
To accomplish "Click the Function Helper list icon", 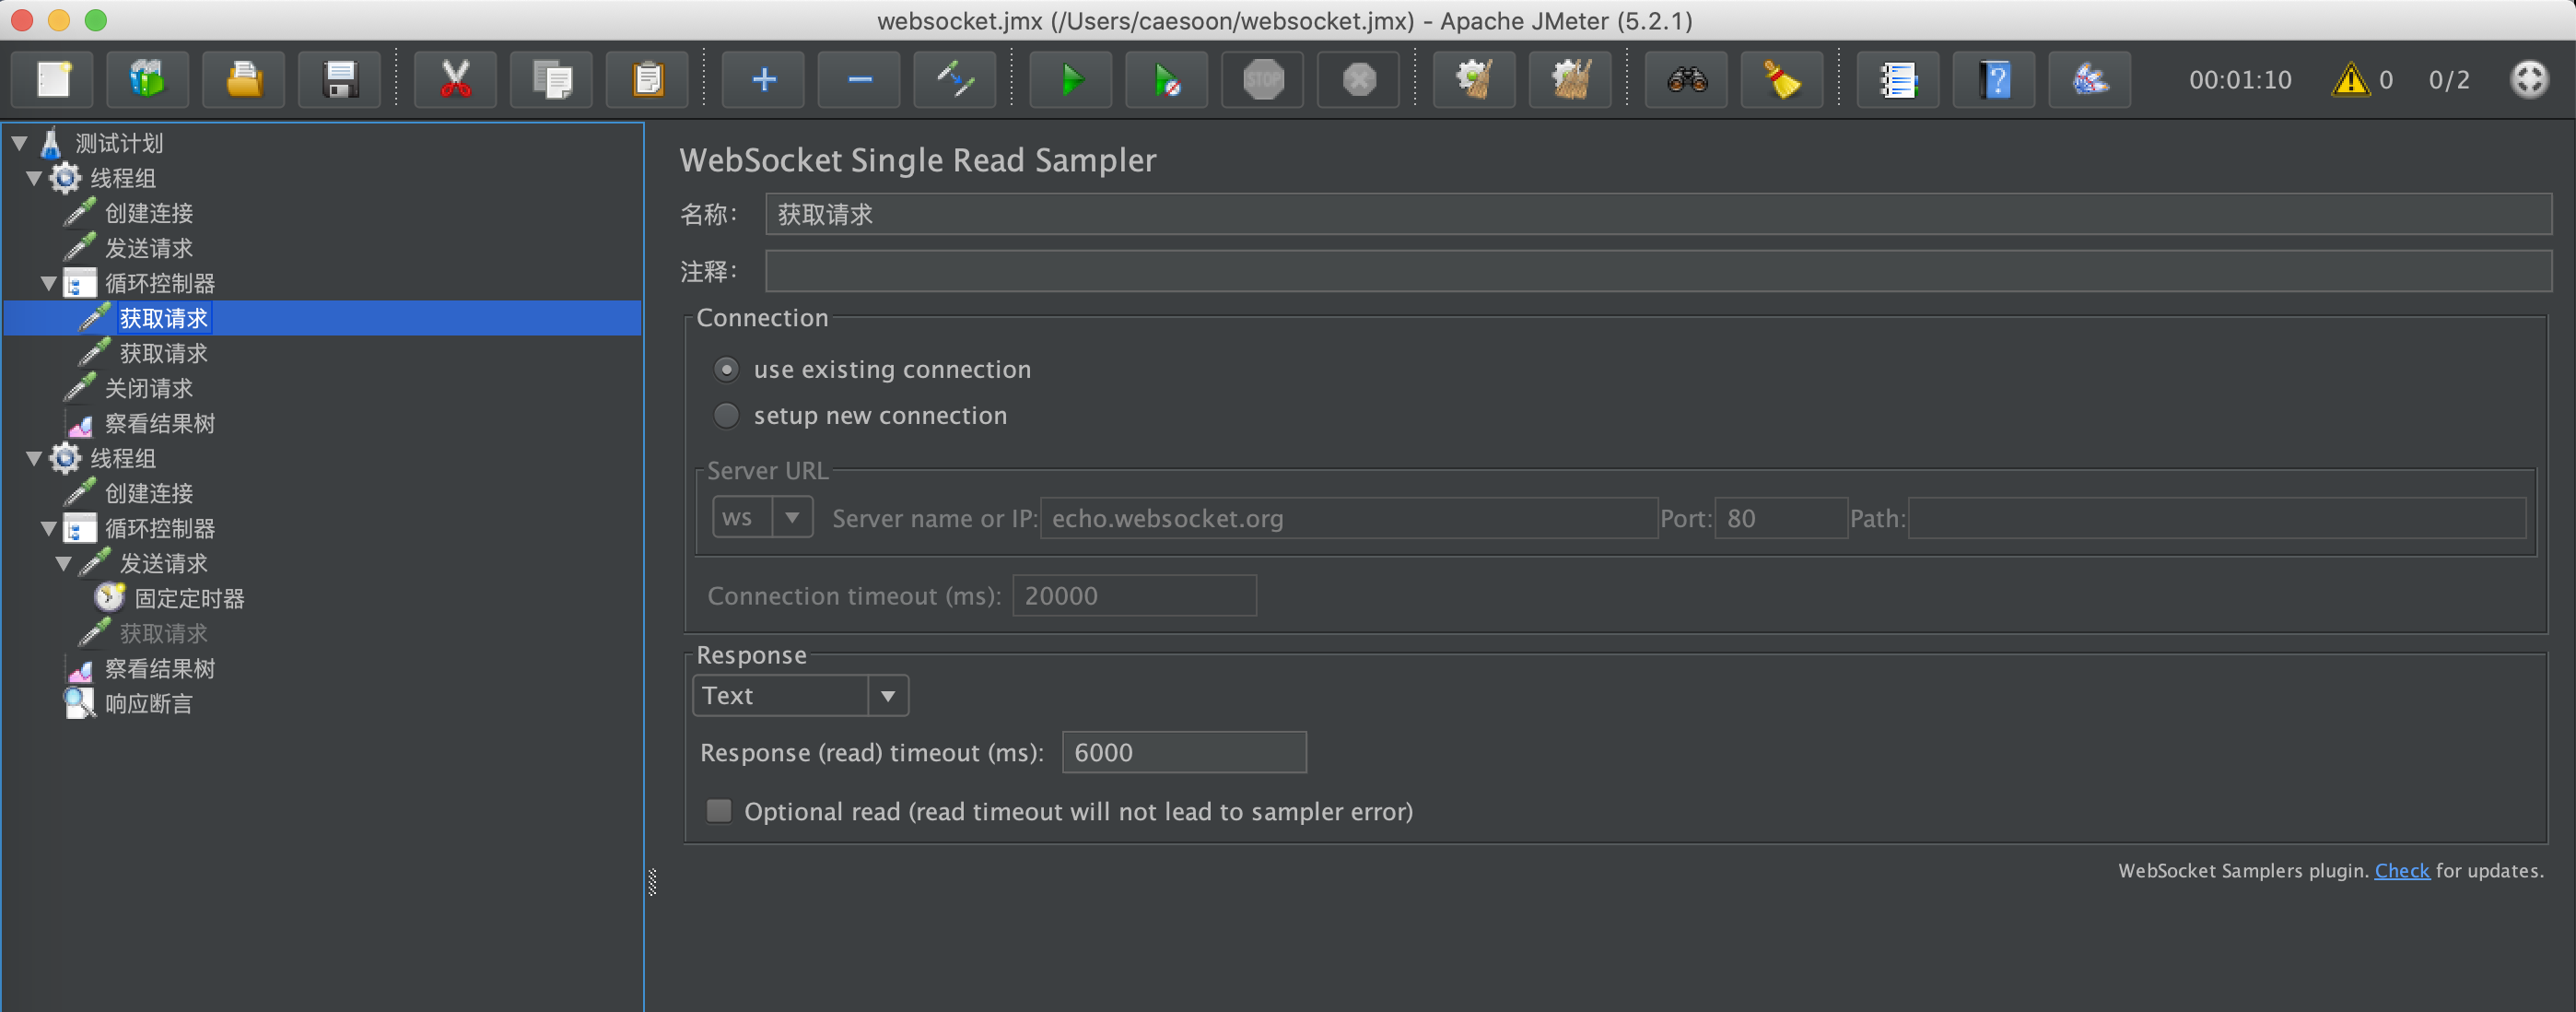I will pos(1897,80).
